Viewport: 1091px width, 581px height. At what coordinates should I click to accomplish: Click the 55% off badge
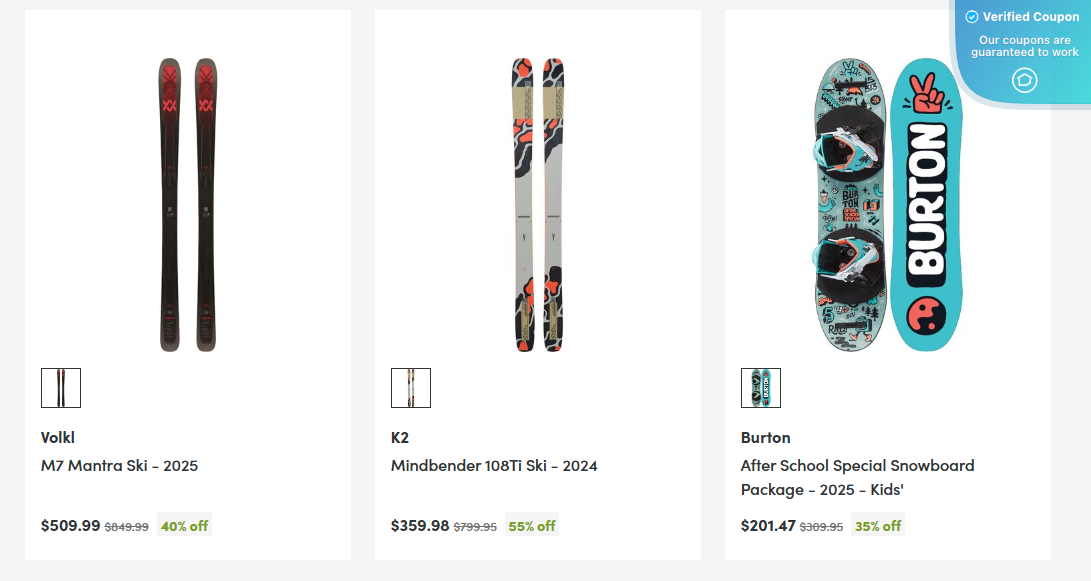pos(531,524)
